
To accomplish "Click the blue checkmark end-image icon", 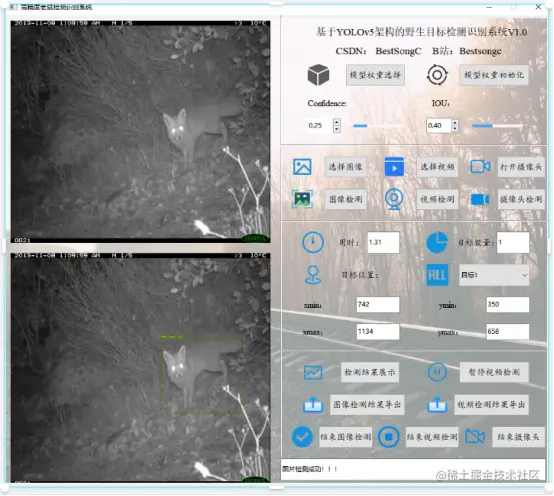I will pos(302,437).
